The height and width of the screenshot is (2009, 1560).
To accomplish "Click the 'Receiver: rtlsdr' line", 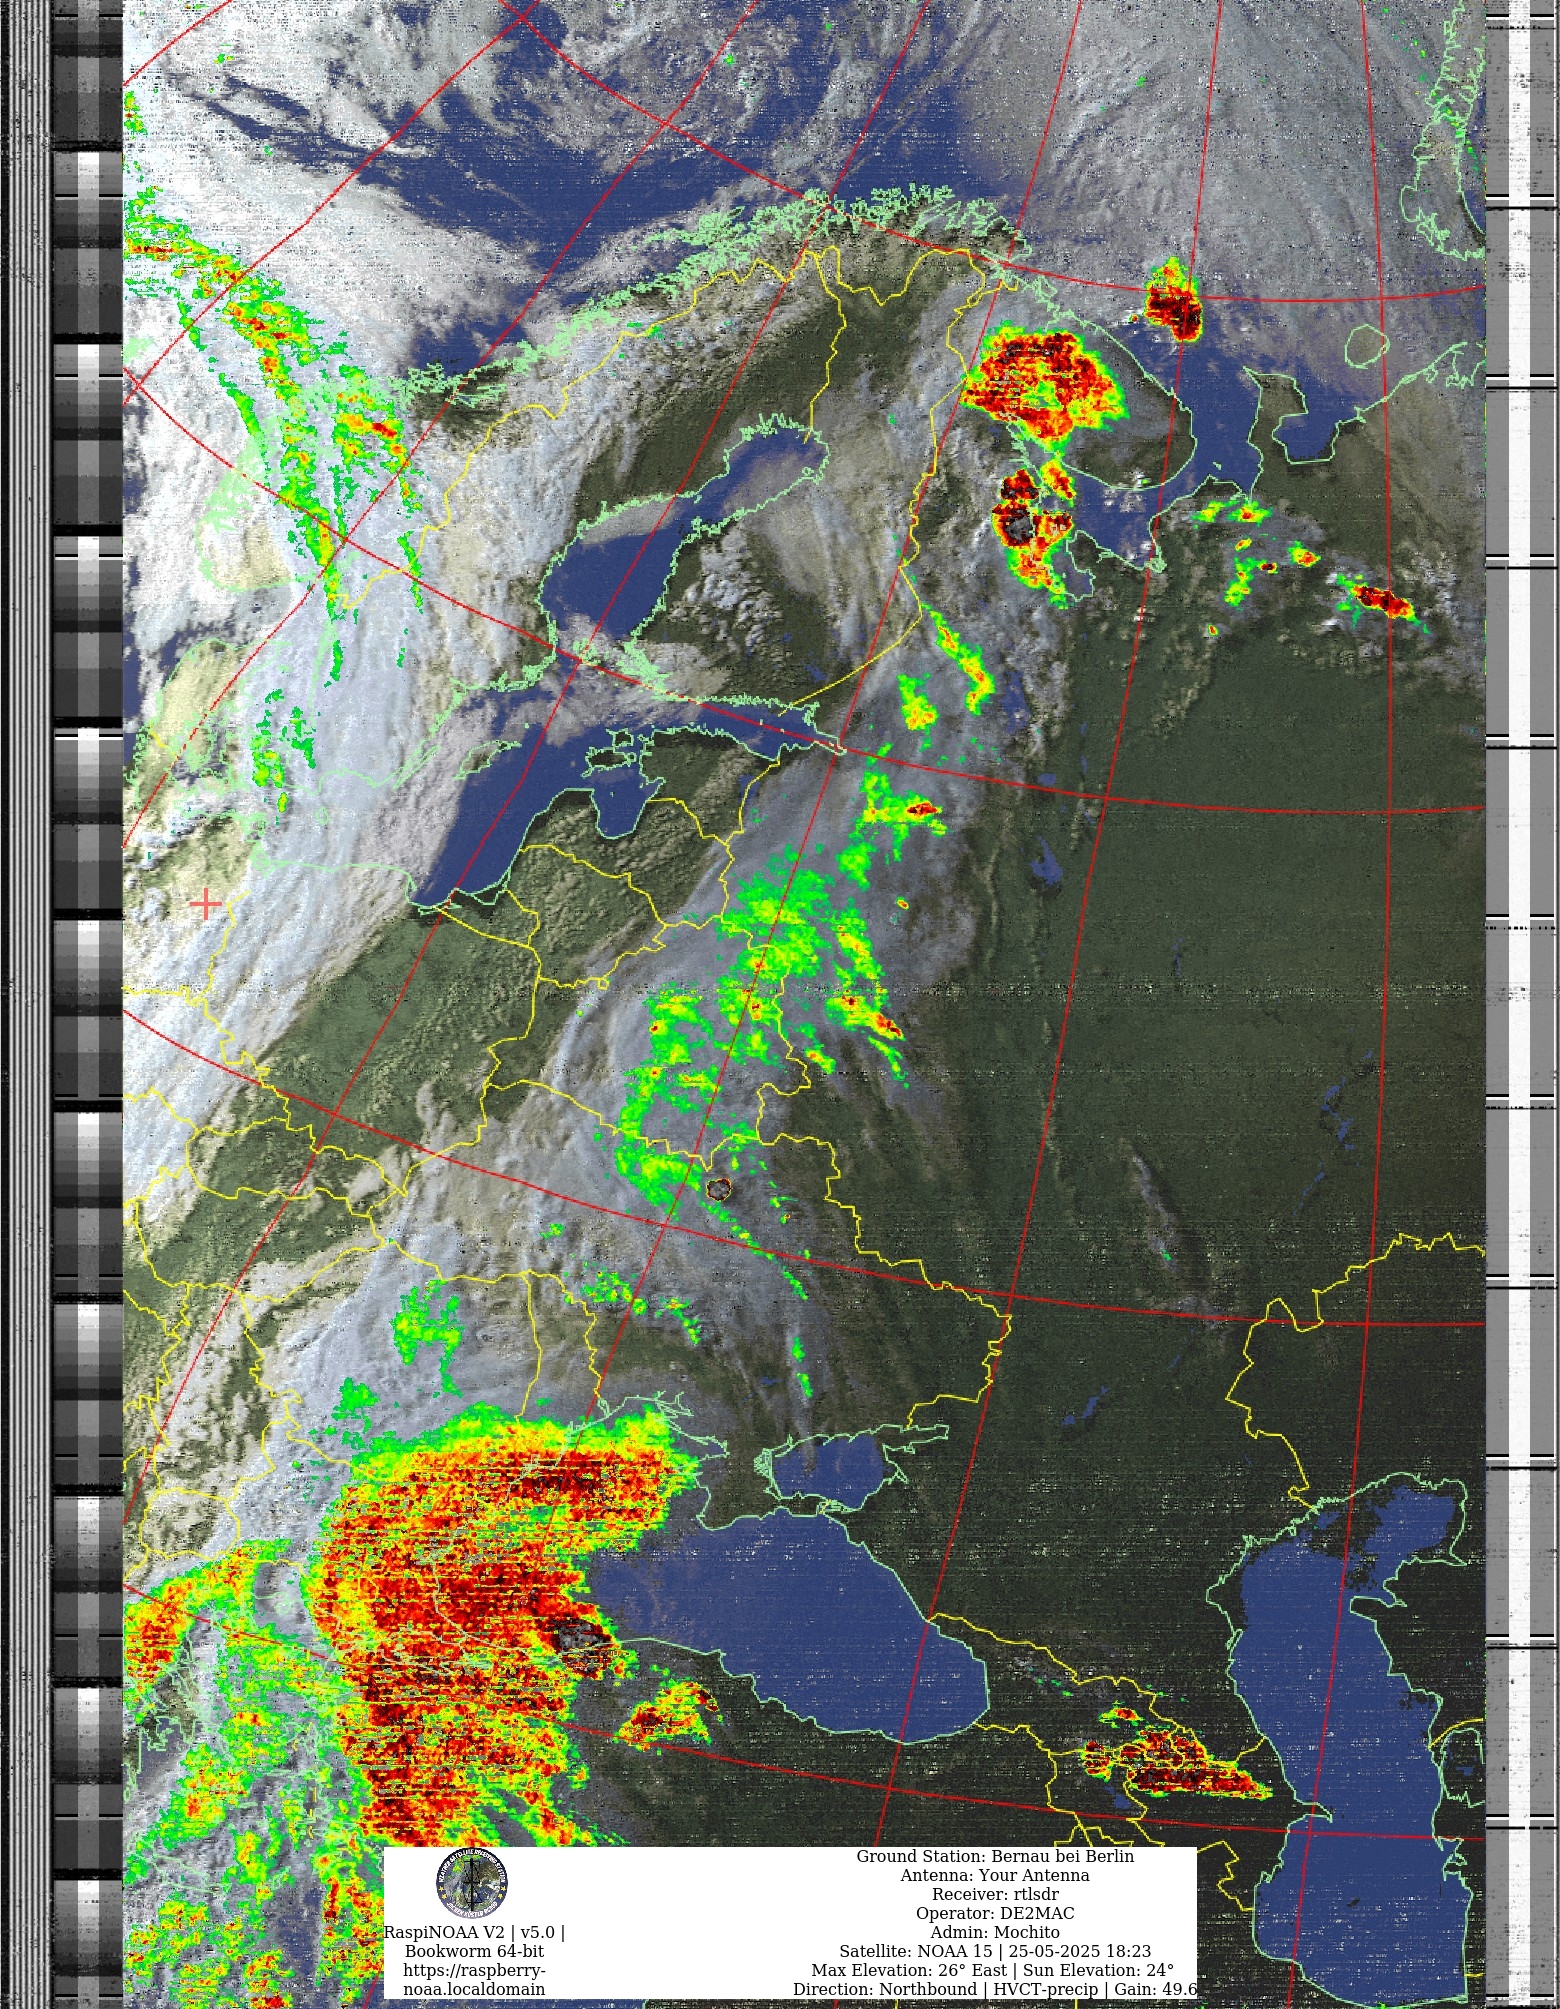I will [995, 1894].
